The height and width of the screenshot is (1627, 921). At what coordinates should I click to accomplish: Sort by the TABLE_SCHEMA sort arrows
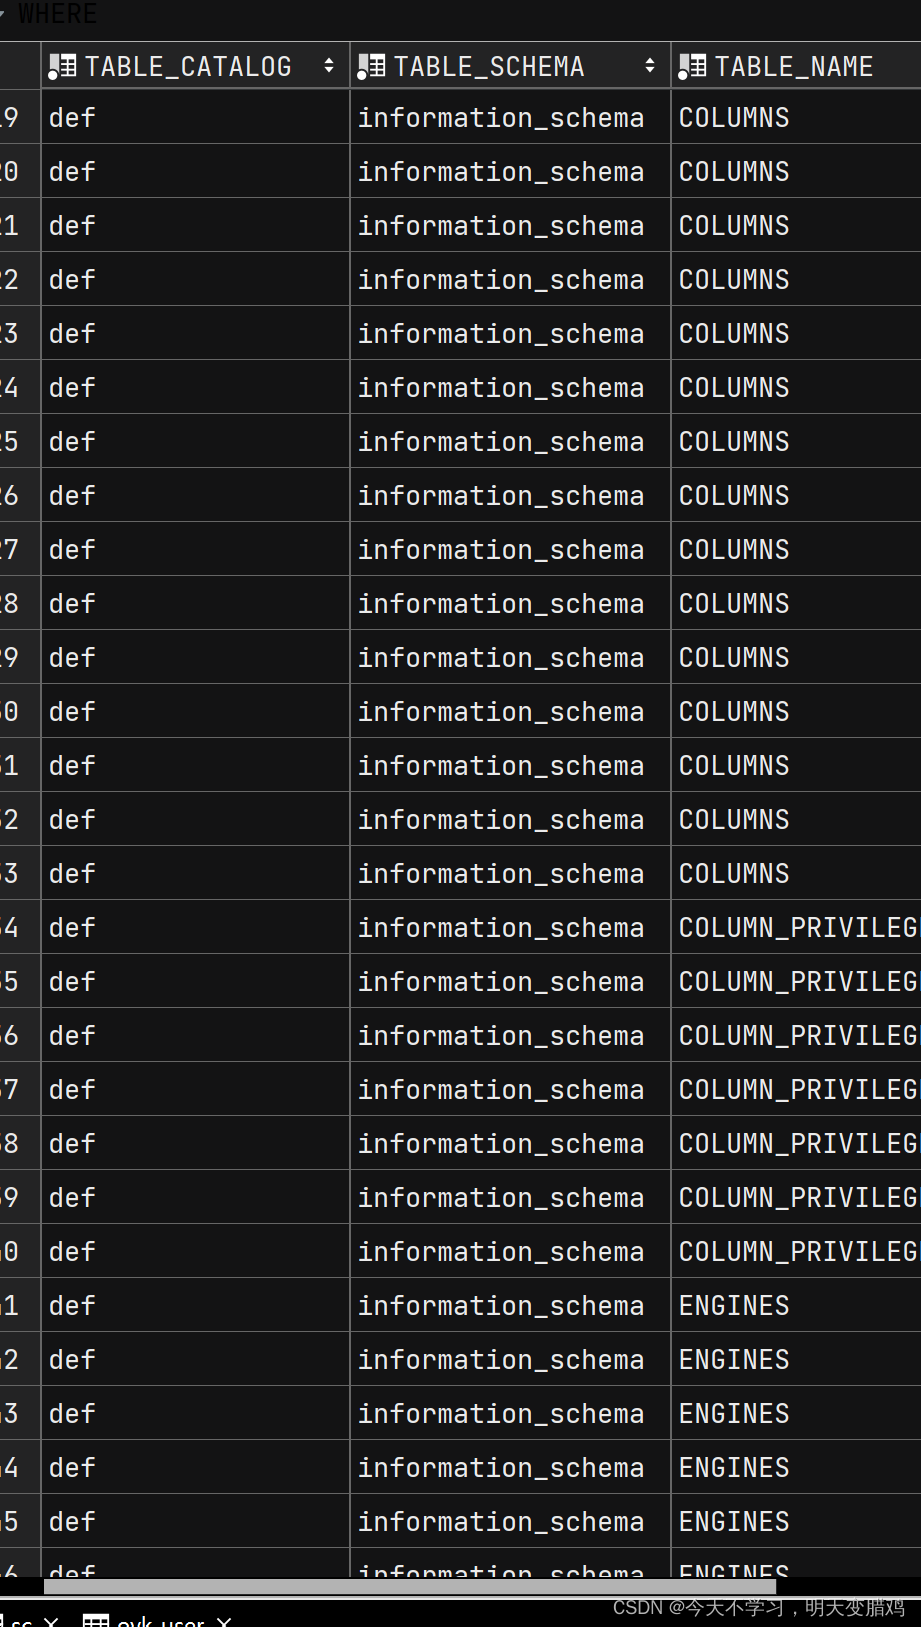(x=650, y=66)
